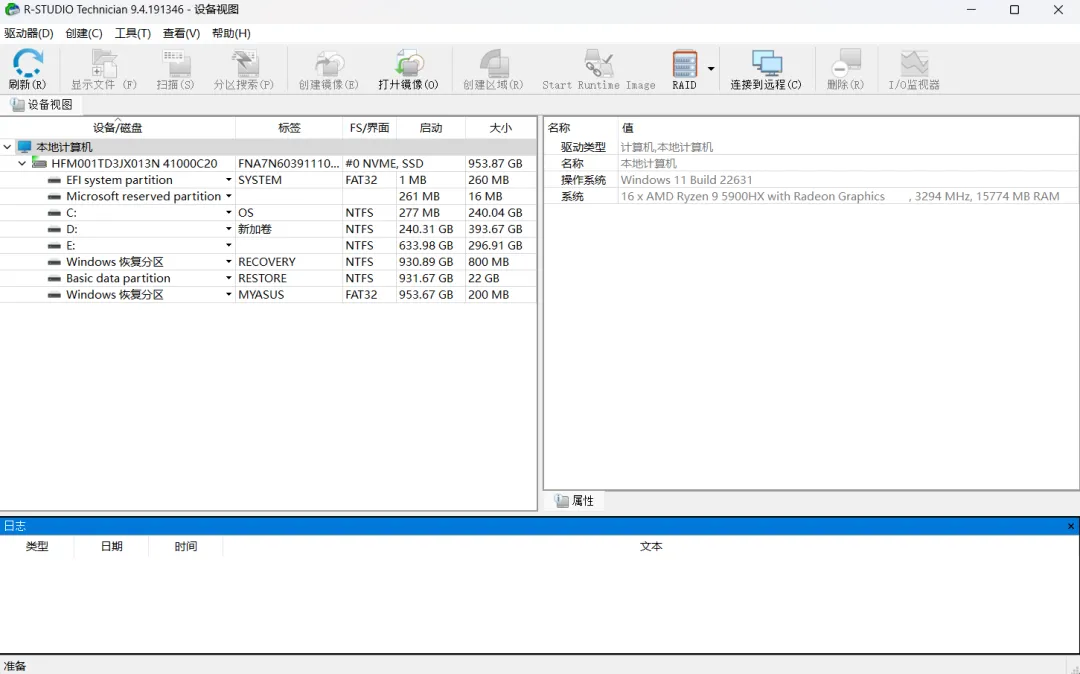
Task: Click the D: partition disk icon
Action: (54, 229)
